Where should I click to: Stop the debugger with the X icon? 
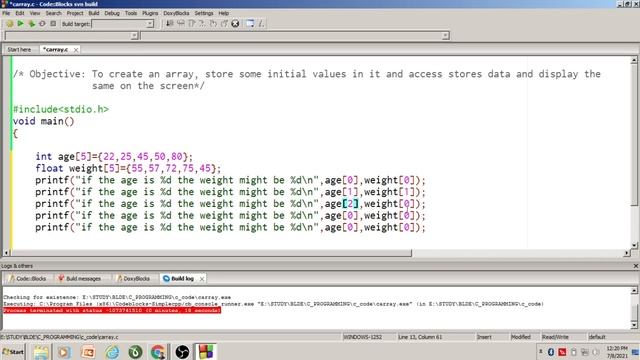(x=235, y=24)
